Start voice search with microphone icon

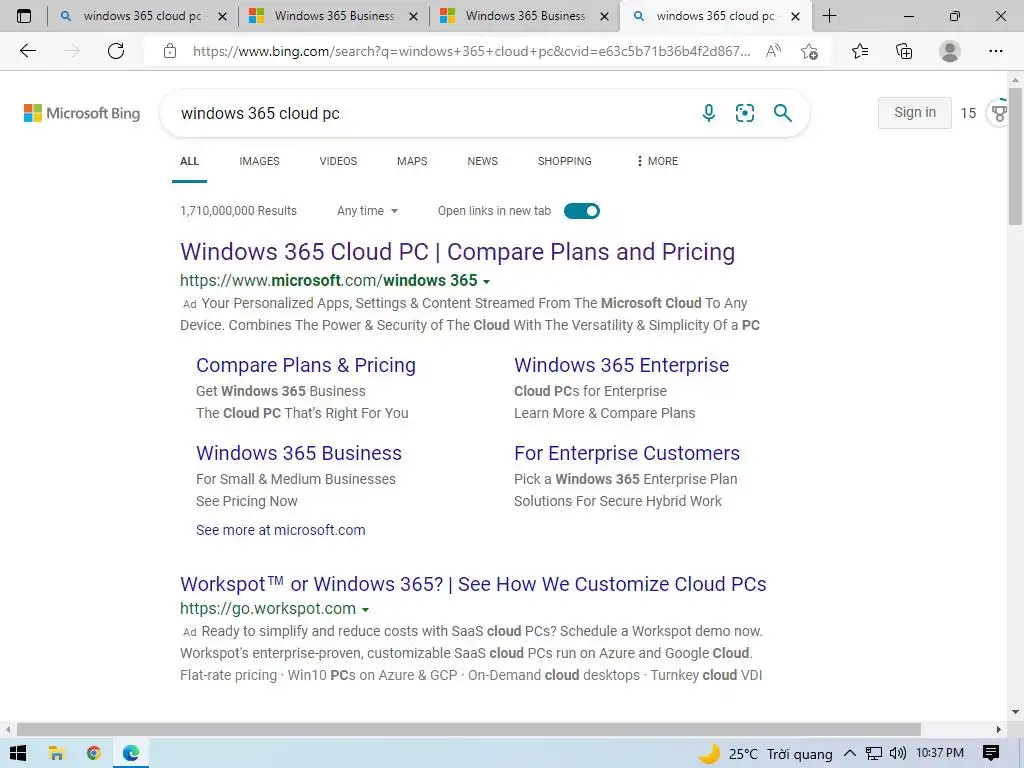pos(709,113)
